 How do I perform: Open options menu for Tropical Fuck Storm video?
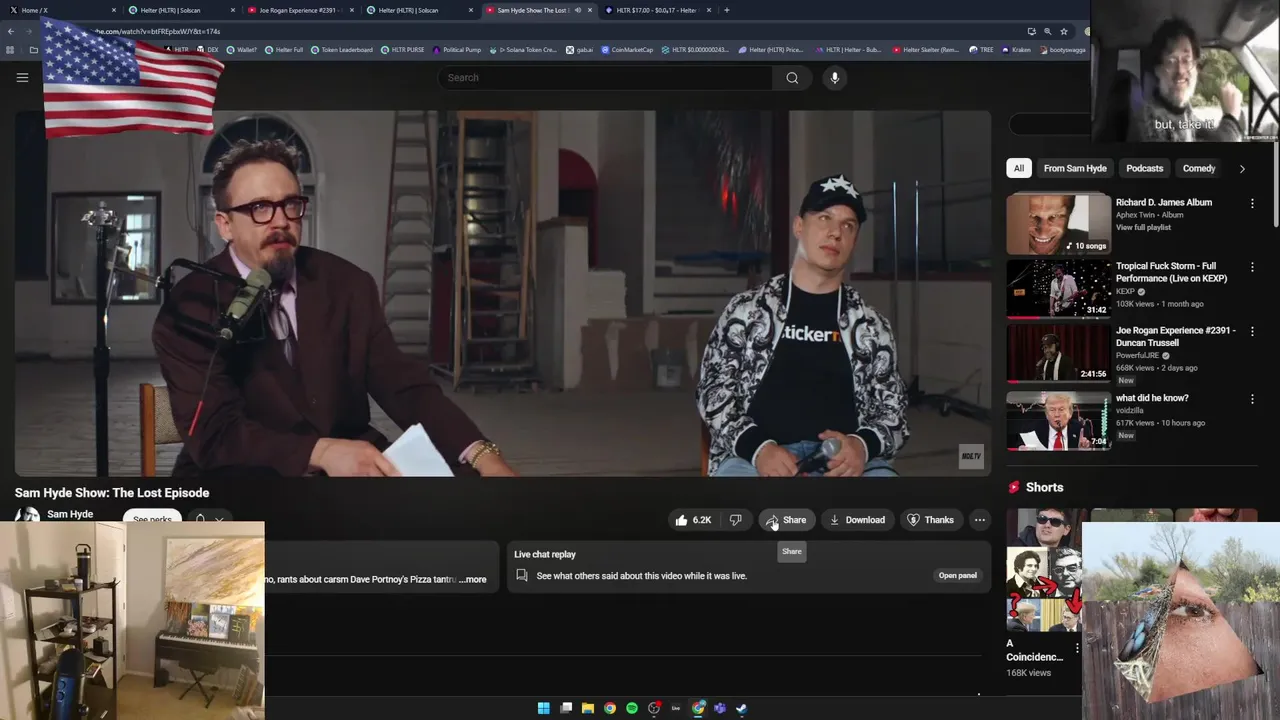pyautogui.click(x=1252, y=267)
